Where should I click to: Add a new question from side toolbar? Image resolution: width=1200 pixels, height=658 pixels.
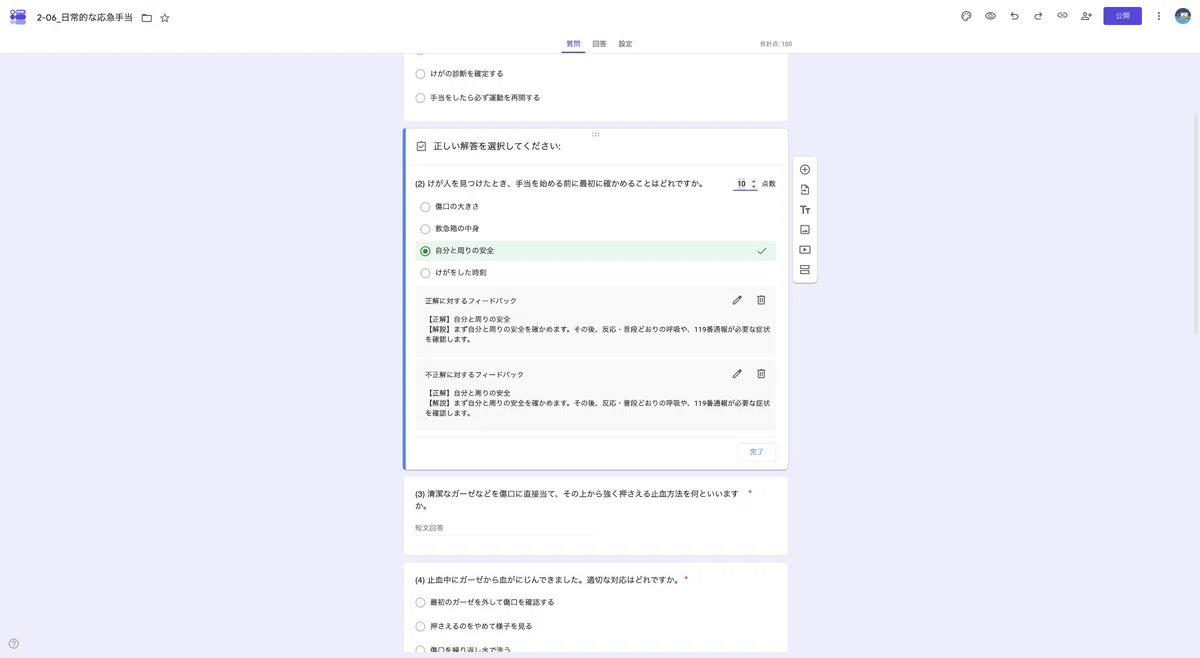pyautogui.click(x=805, y=169)
